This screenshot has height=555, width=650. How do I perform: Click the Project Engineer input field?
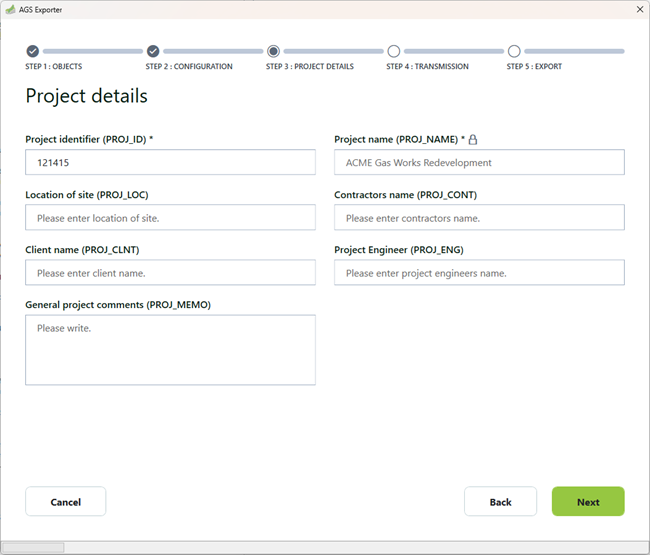coord(479,273)
